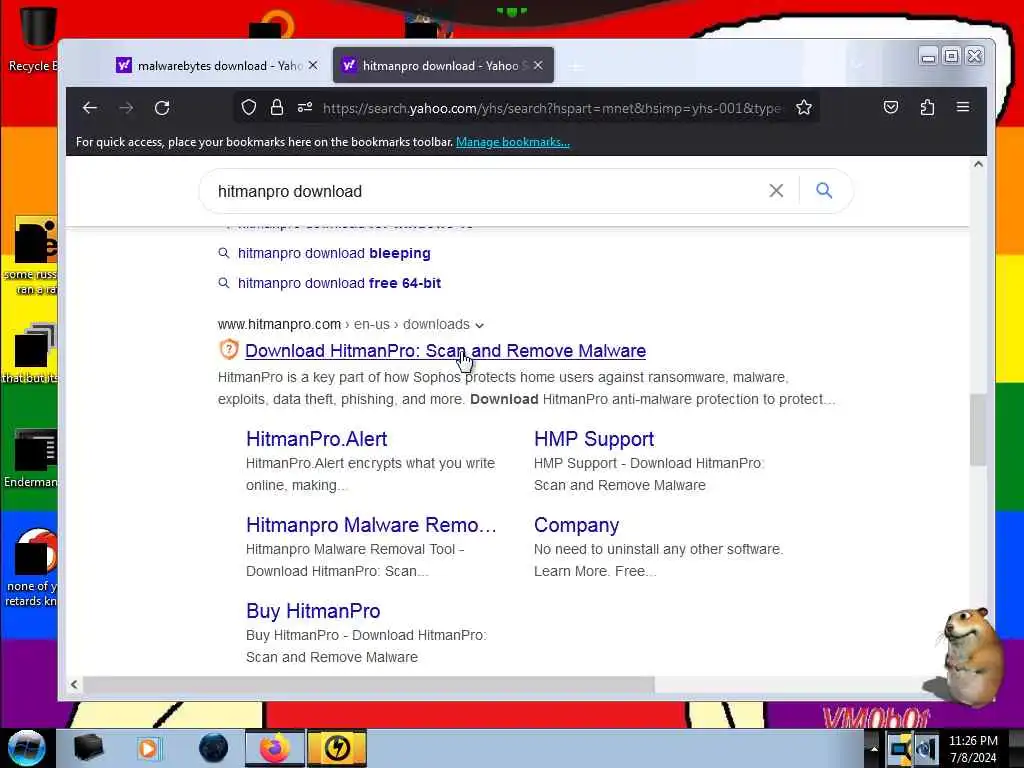Open the Firefox hamburger menu
The image size is (1024, 768).
click(963, 106)
